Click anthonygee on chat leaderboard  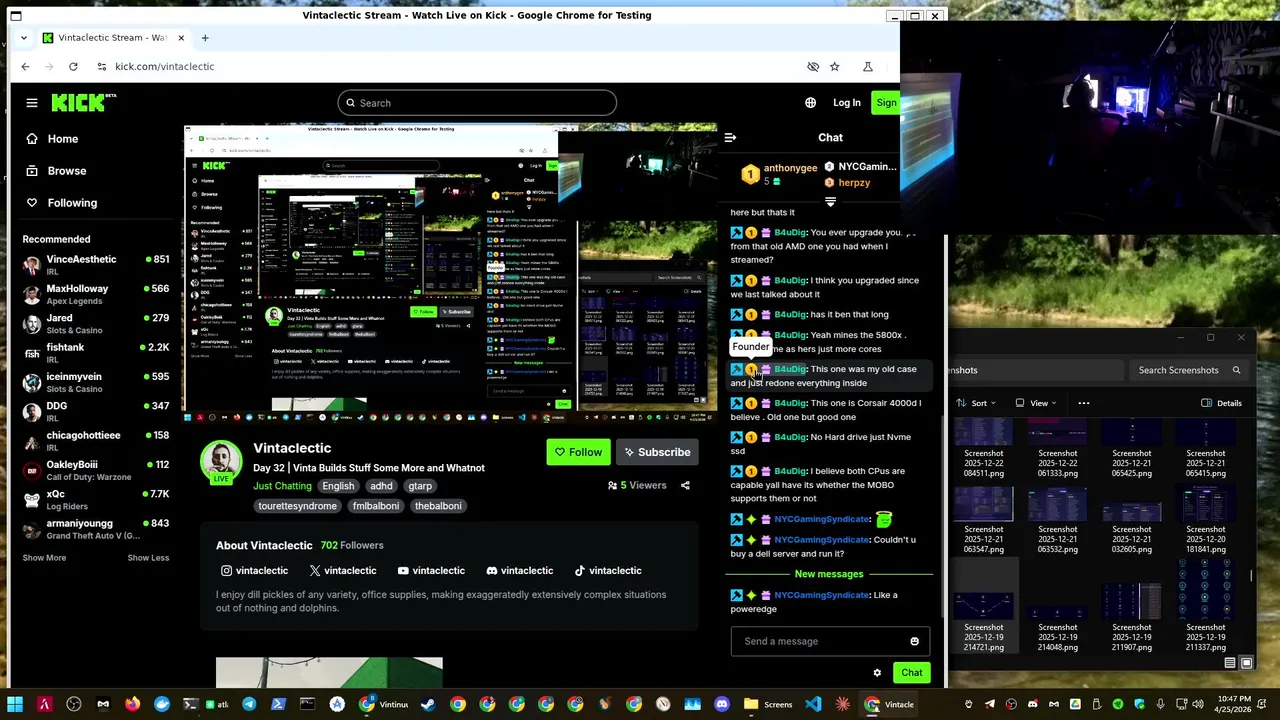[790, 168]
